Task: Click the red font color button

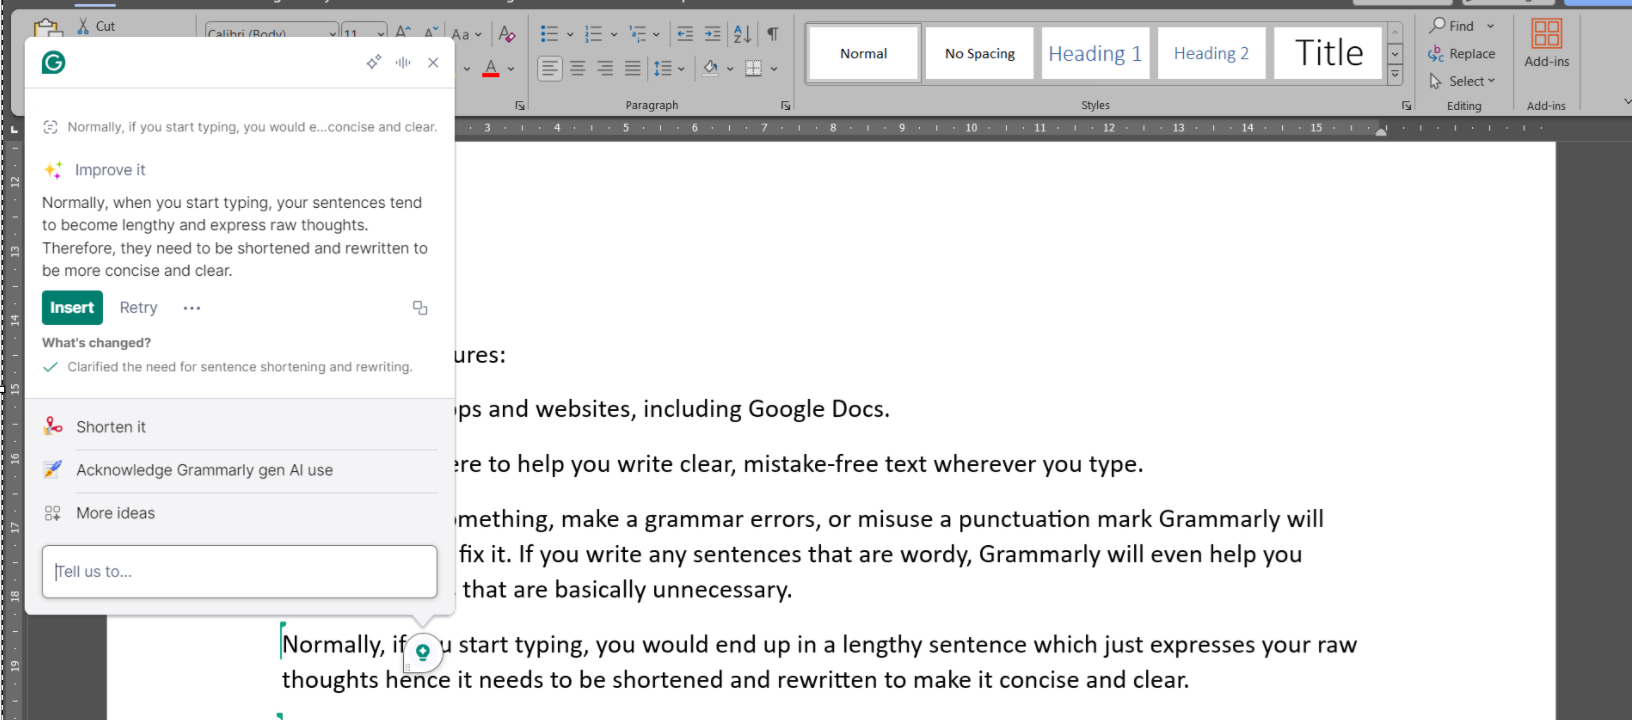Action: click(490, 69)
